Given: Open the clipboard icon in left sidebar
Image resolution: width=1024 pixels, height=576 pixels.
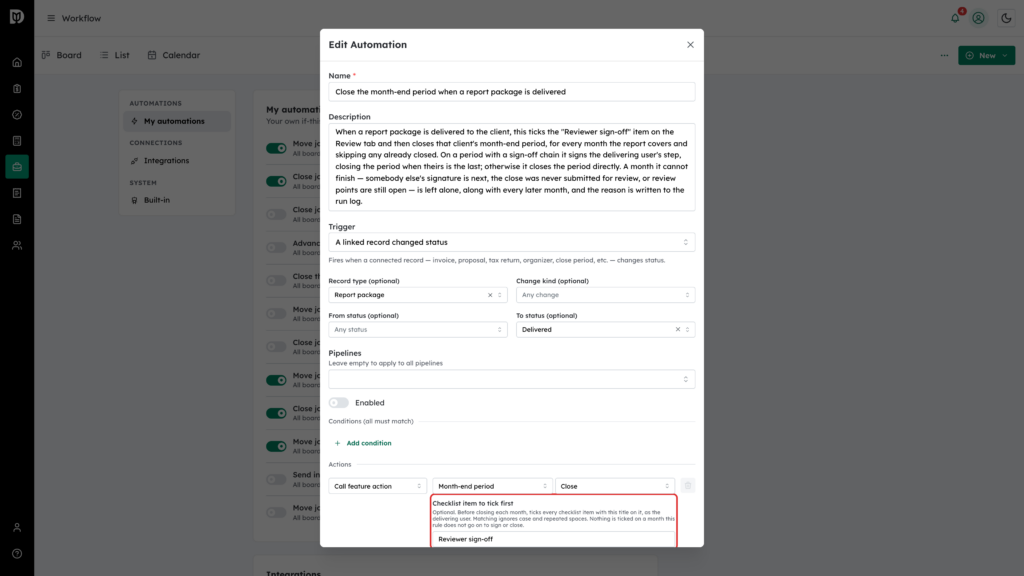Looking at the screenshot, I should click(x=17, y=89).
